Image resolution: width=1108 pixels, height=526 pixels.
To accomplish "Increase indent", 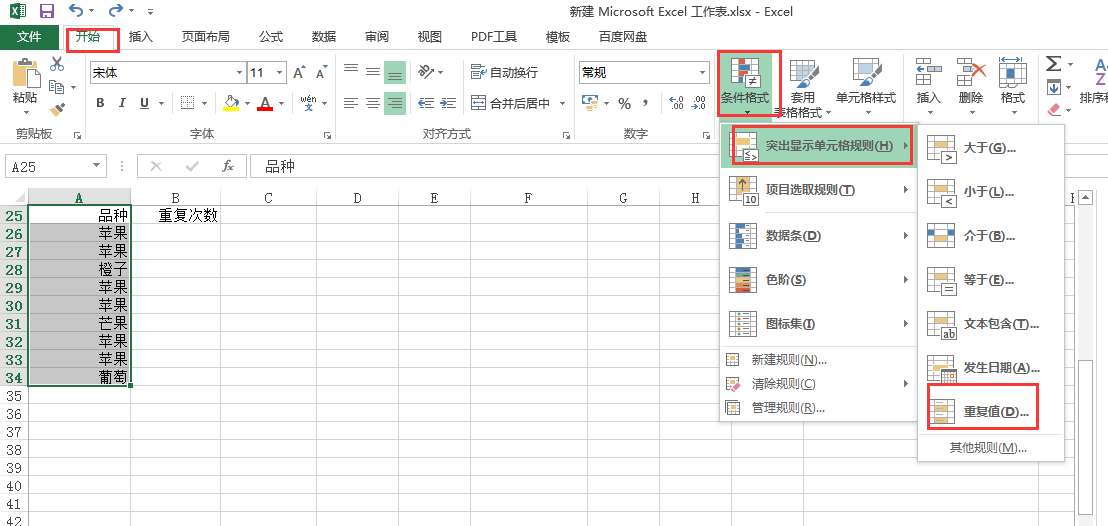I will pyautogui.click(x=448, y=103).
